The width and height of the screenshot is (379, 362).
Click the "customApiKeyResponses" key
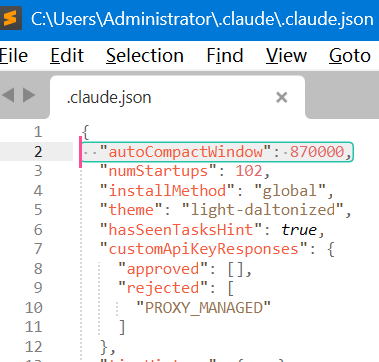pyautogui.click(x=204, y=249)
